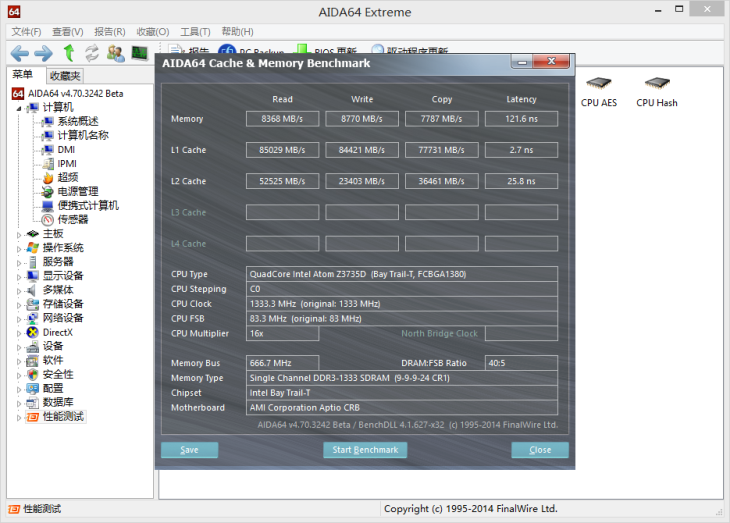Select the CPU AES benchmark icon
730x523 pixels.
tap(599, 93)
